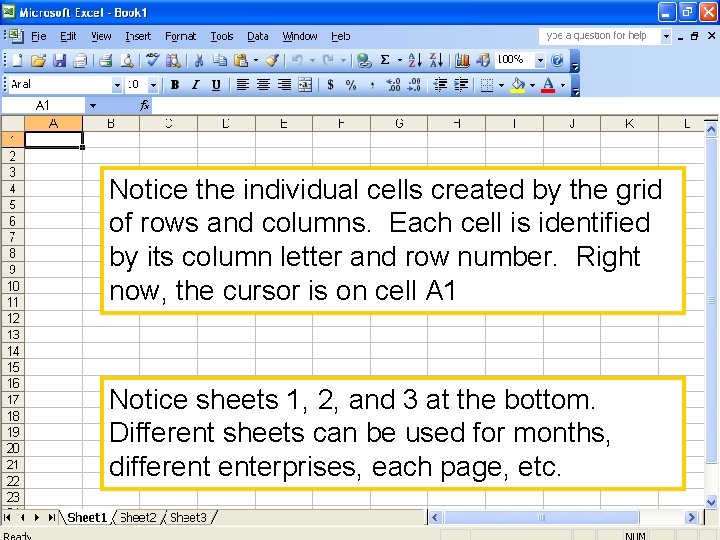
Task: Run the spelling check
Action: tap(152, 60)
